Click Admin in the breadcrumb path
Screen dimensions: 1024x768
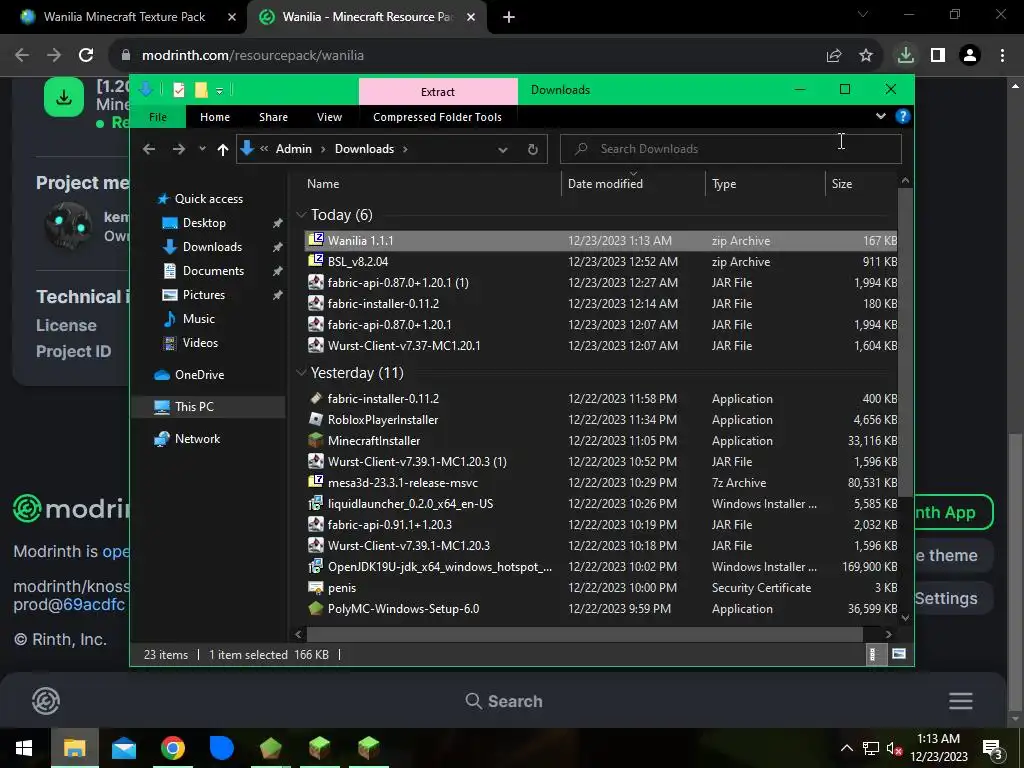(293, 149)
